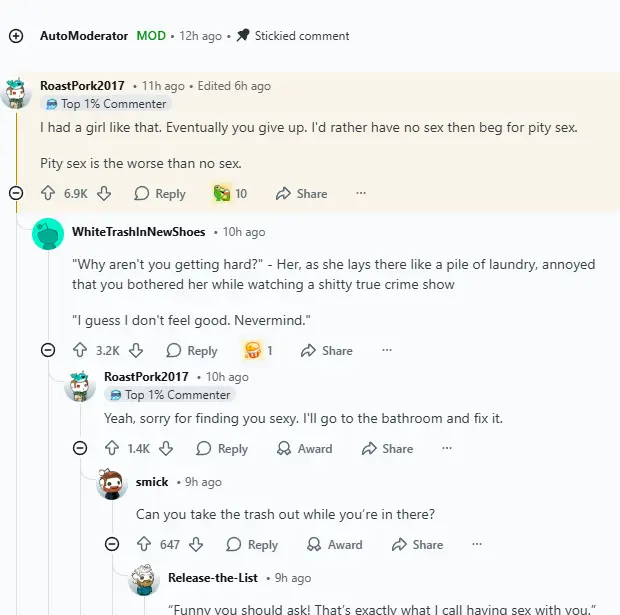Reply to smick's comment
Viewport: 620px width, 615px height.
click(252, 545)
